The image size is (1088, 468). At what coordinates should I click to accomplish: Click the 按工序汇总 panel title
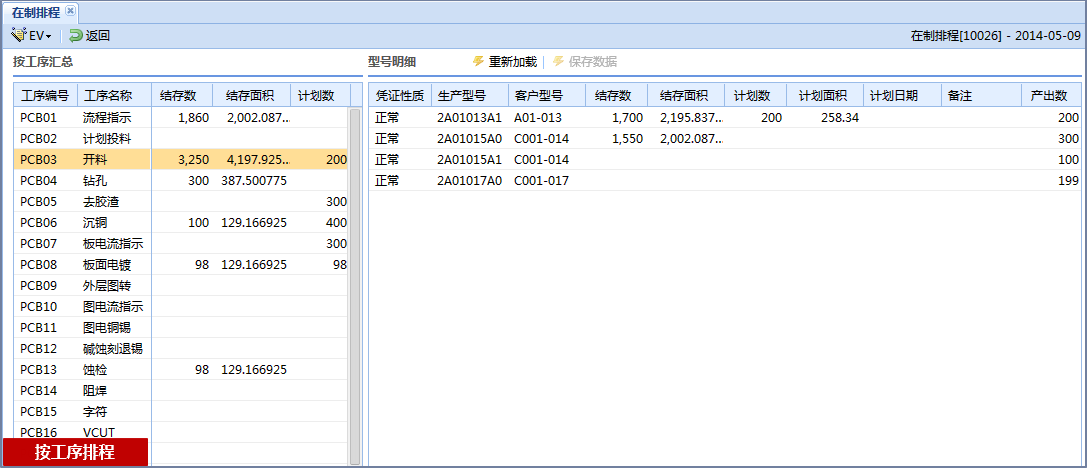click(x=43, y=62)
